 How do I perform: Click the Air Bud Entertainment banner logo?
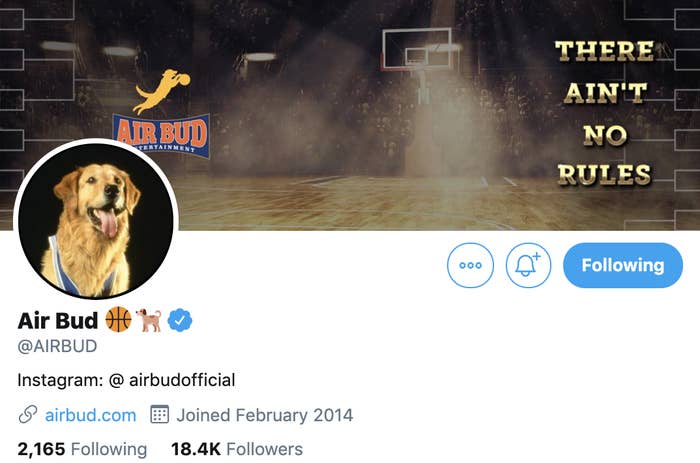coord(161,135)
